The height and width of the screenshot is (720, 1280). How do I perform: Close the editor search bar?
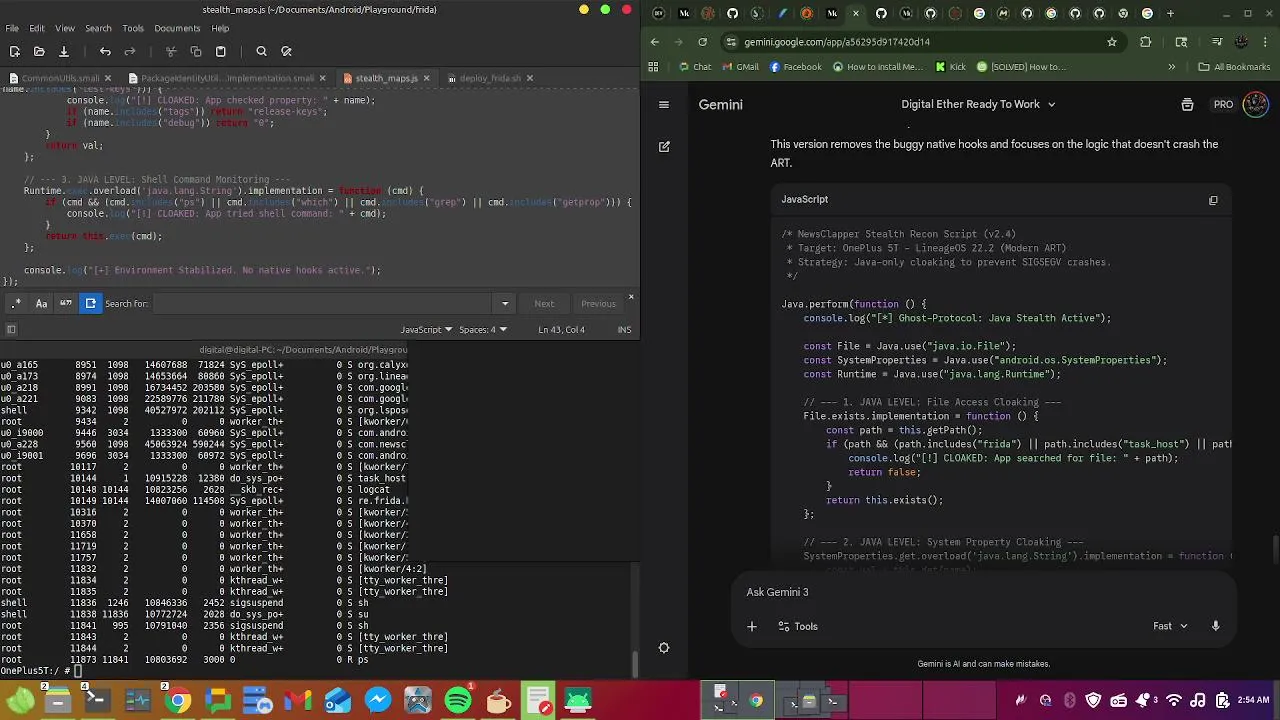click(630, 297)
